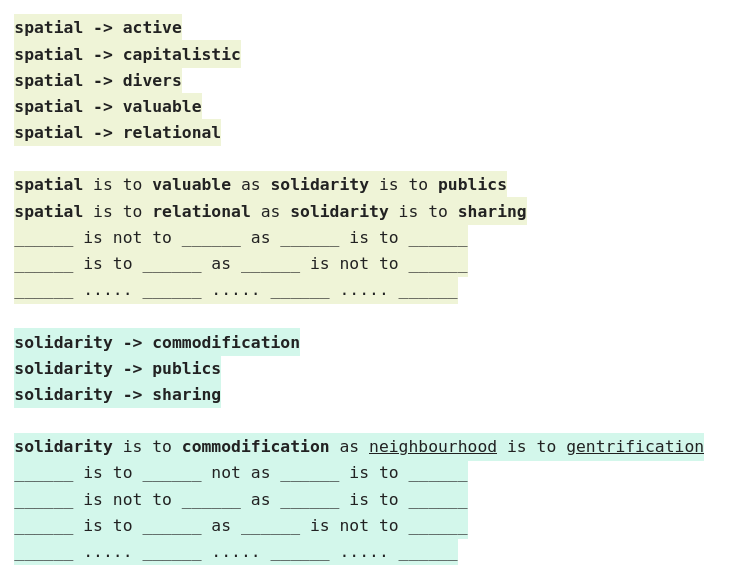Select the 'solidarity -> sharing' line
Viewport: 740px width, 580px height.
118,395
